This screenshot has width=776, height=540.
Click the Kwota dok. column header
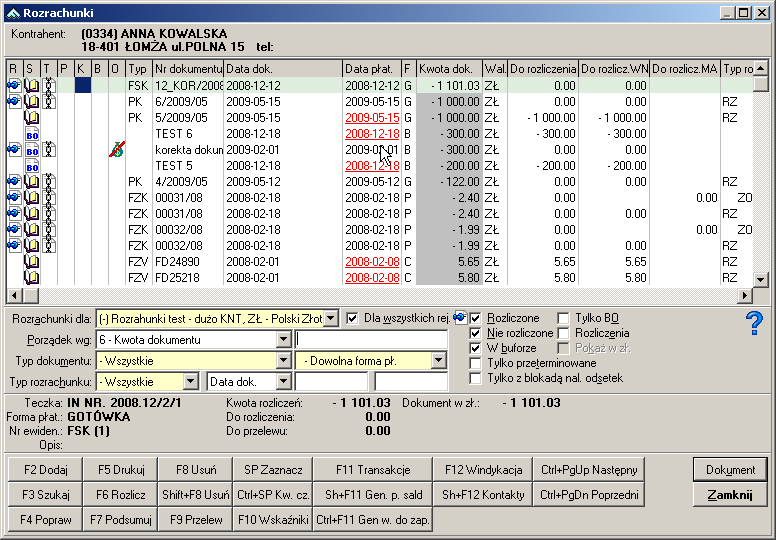point(448,69)
